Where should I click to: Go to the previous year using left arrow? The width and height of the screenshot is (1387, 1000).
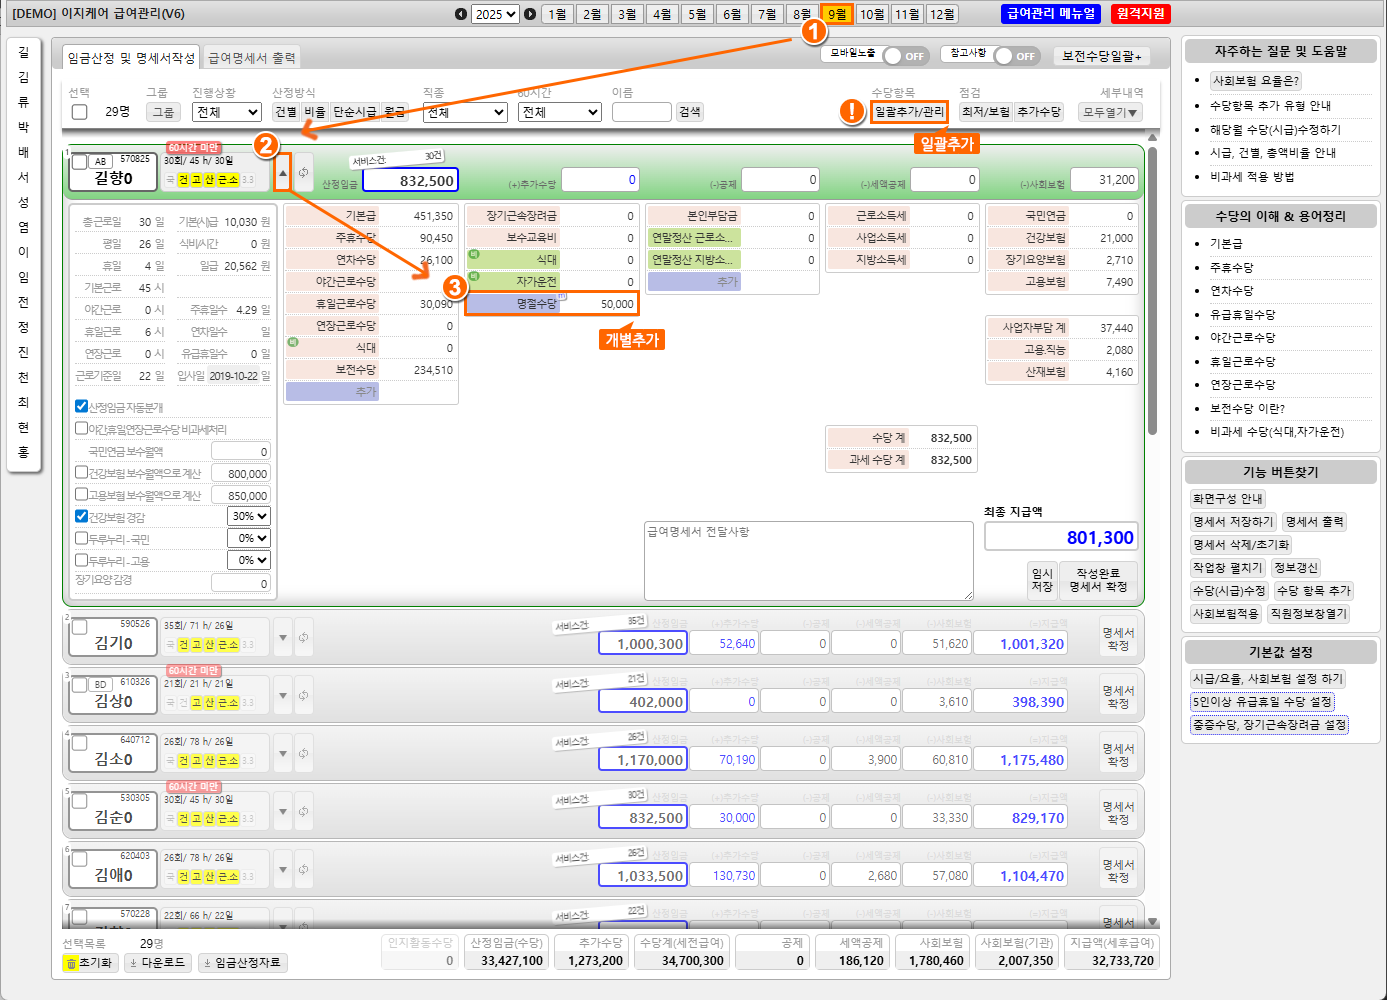460,14
